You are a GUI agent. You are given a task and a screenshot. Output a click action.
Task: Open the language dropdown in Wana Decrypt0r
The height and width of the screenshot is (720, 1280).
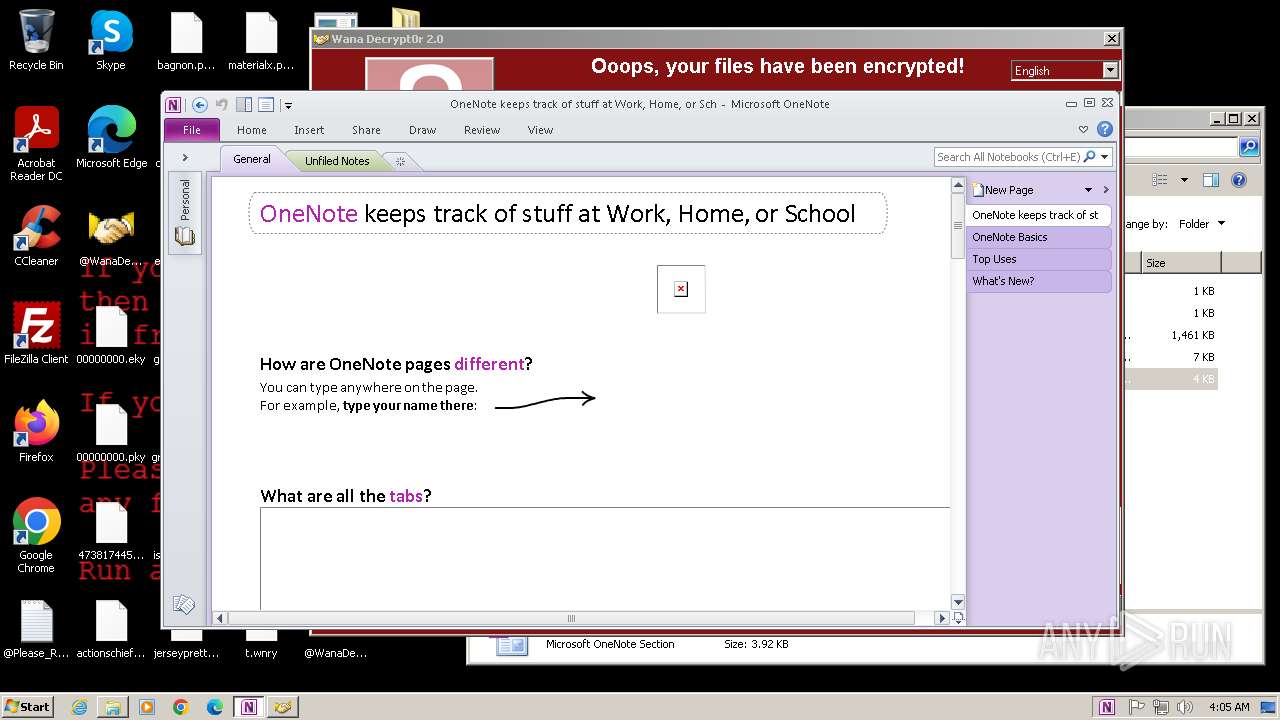click(x=1110, y=70)
